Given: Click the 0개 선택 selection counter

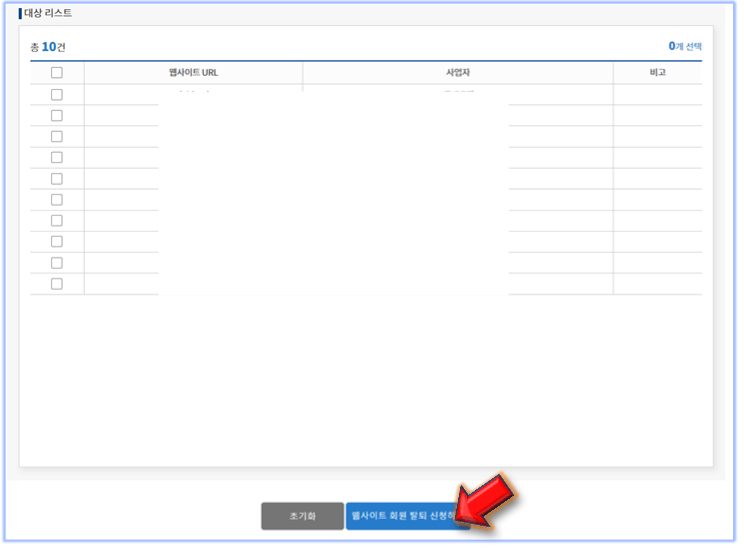Looking at the screenshot, I should 685,46.
